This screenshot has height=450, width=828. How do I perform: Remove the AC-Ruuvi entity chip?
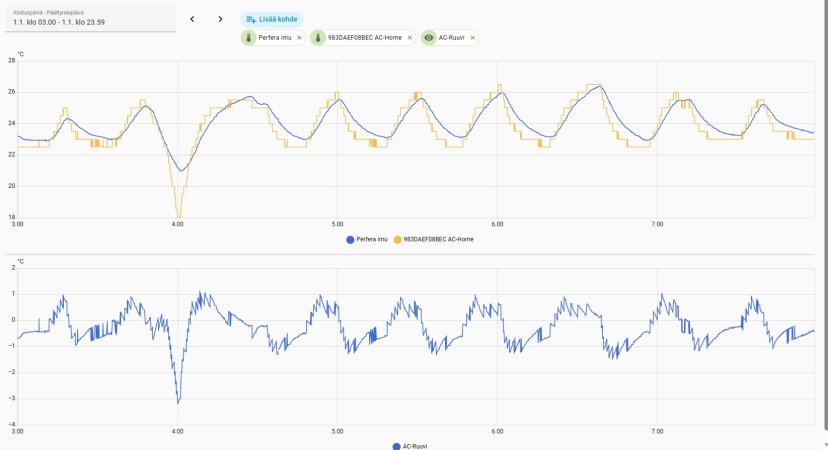(x=472, y=38)
